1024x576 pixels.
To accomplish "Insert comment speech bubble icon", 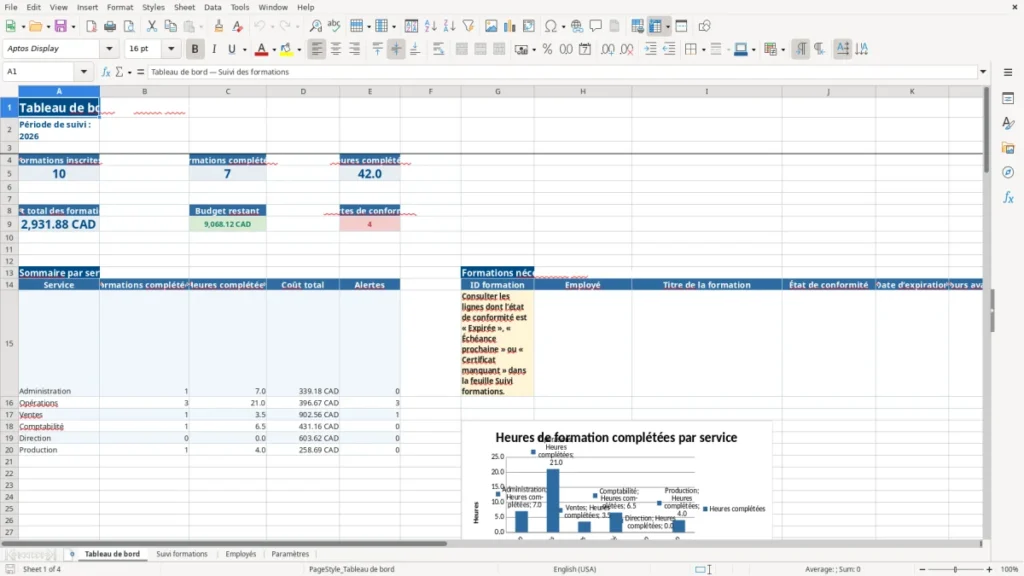I will (596, 26).
